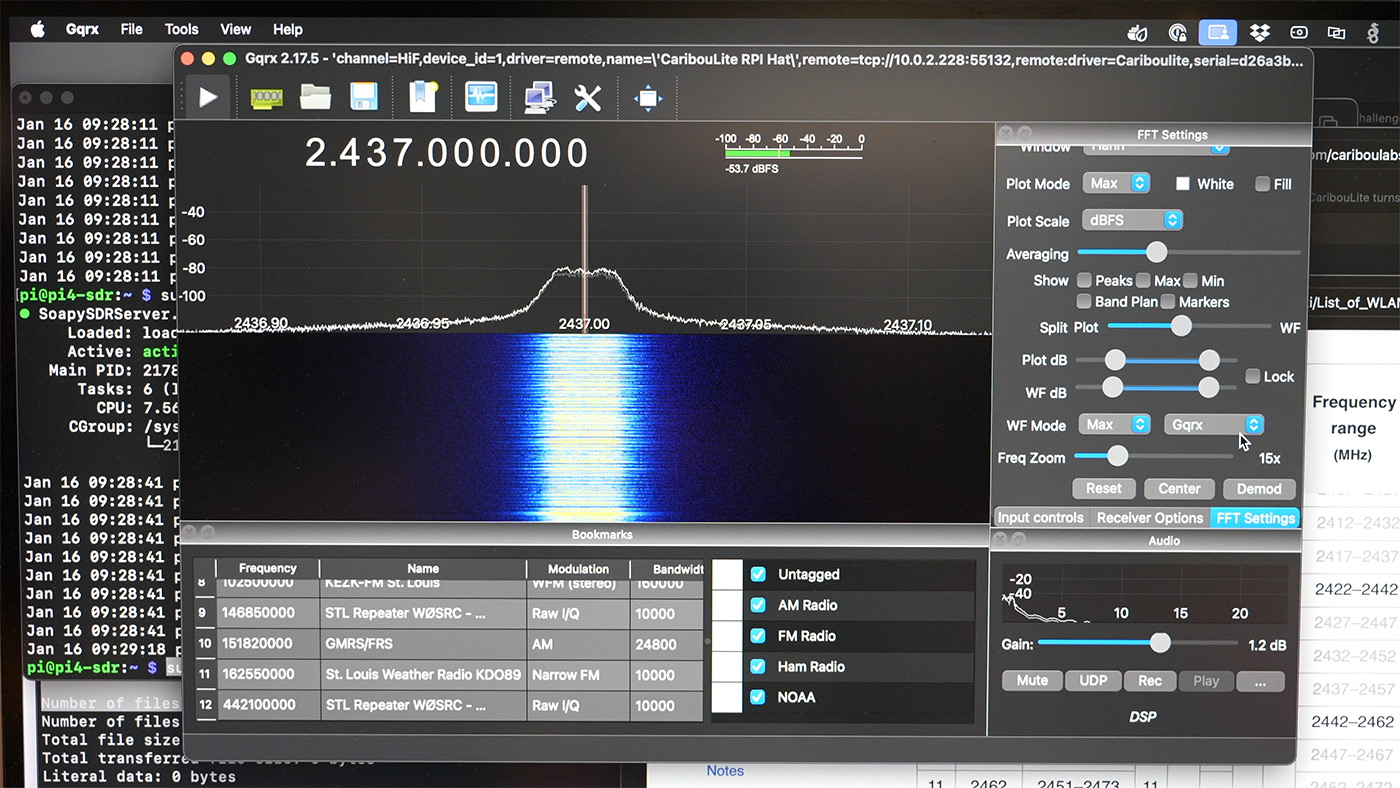Open remote control settings wrench icon
The height and width of the screenshot is (788, 1400).
588,97
